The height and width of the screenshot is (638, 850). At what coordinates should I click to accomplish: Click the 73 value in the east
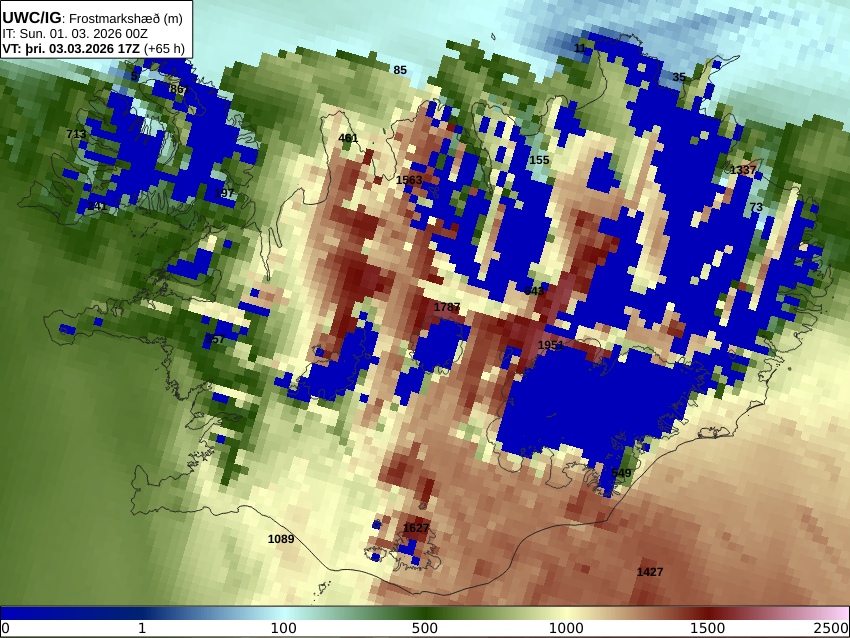pos(756,207)
